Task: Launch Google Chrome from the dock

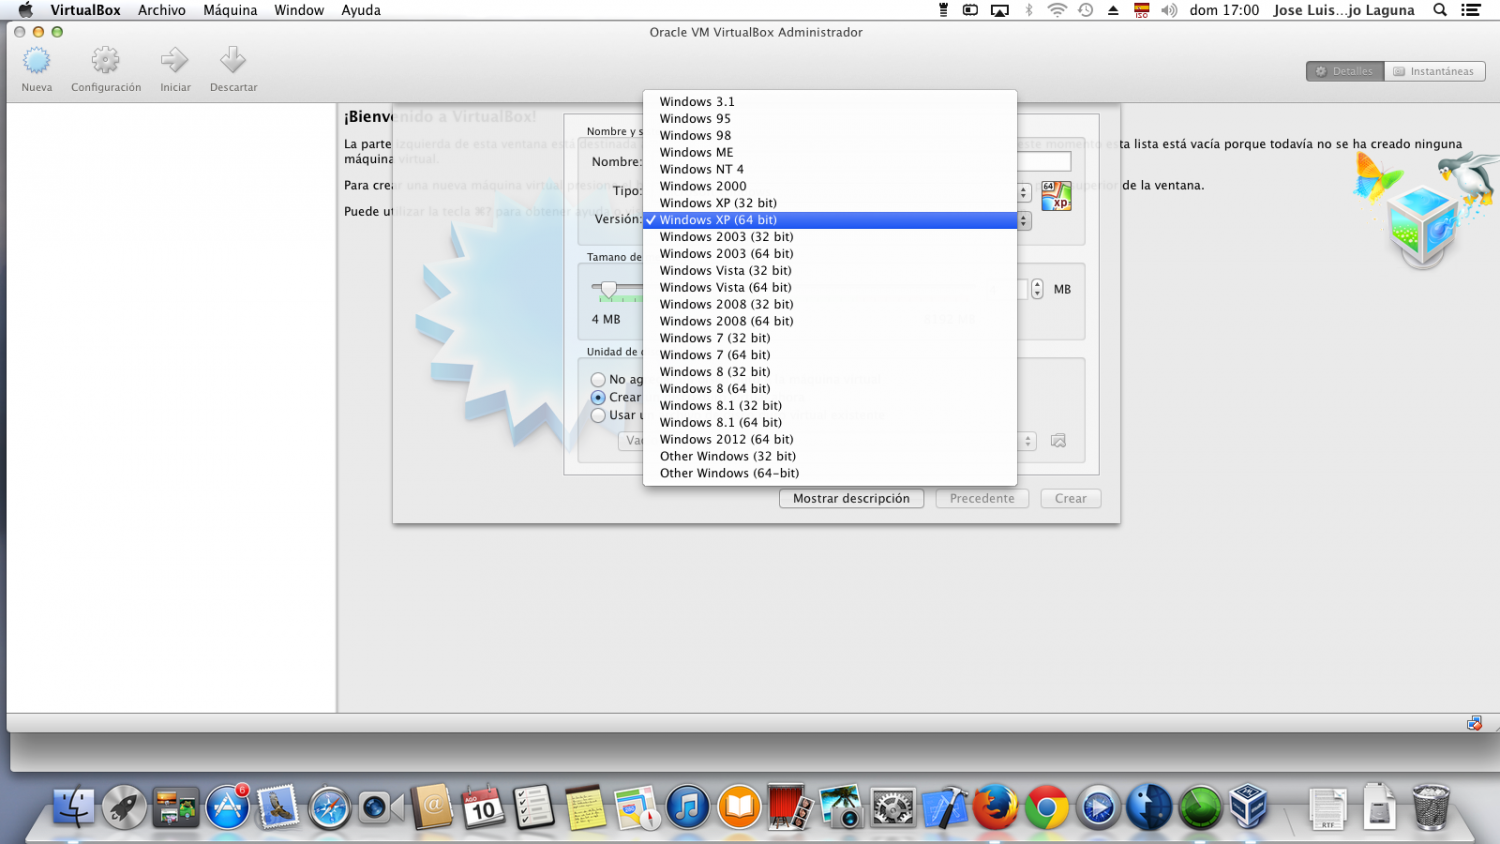Action: coord(1047,808)
